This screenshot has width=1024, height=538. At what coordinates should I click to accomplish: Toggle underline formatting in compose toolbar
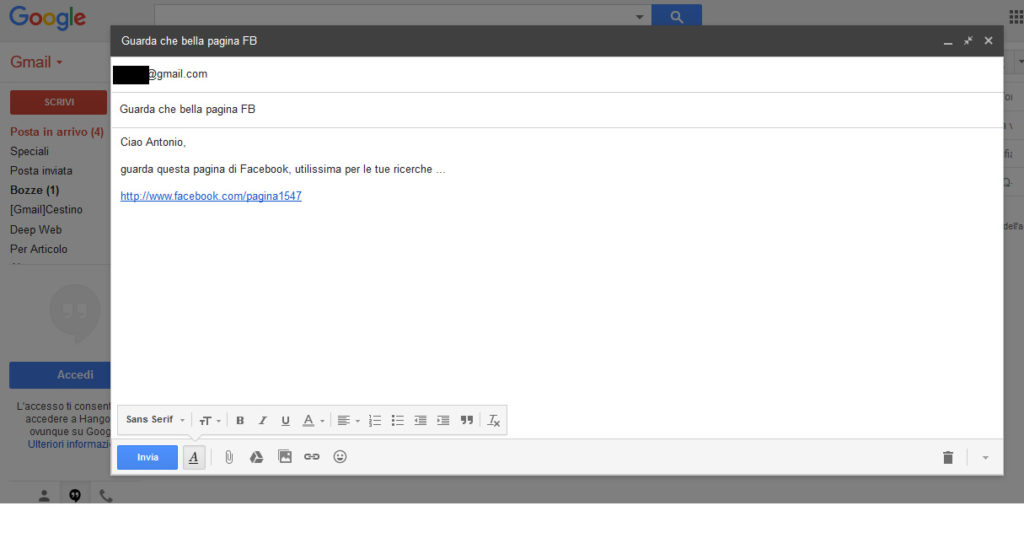[285, 420]
